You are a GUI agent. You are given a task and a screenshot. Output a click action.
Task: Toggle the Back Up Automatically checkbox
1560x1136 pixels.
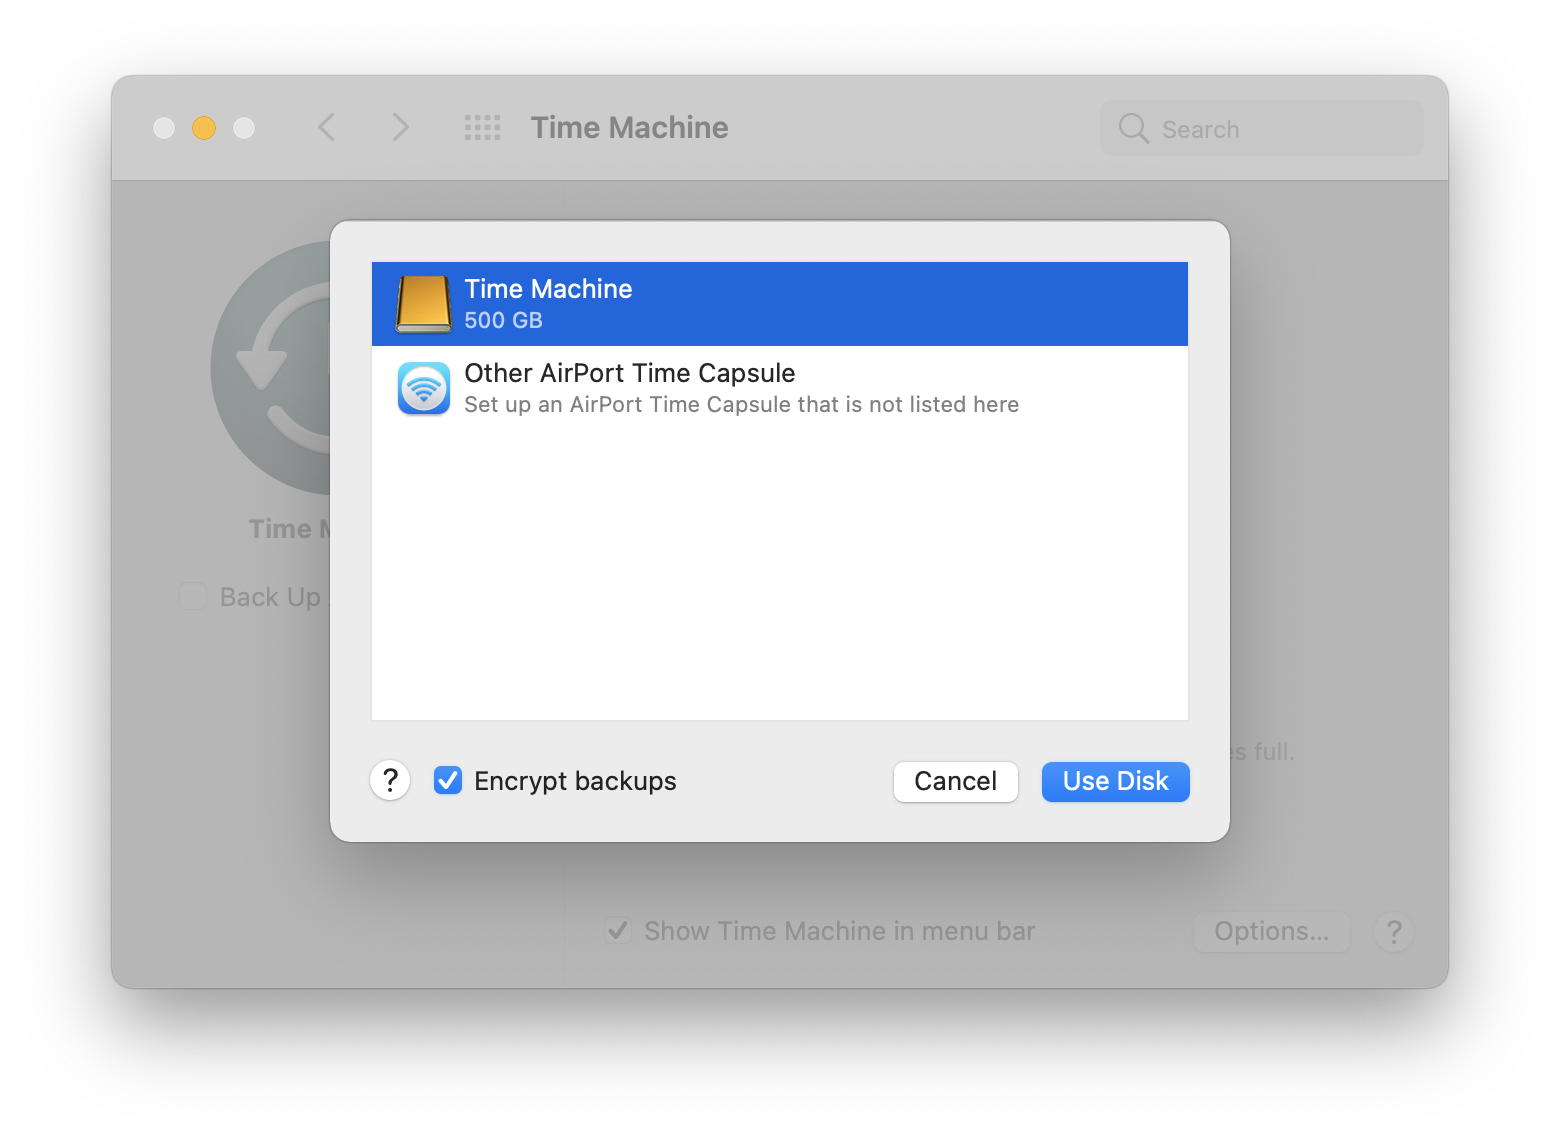192,596
